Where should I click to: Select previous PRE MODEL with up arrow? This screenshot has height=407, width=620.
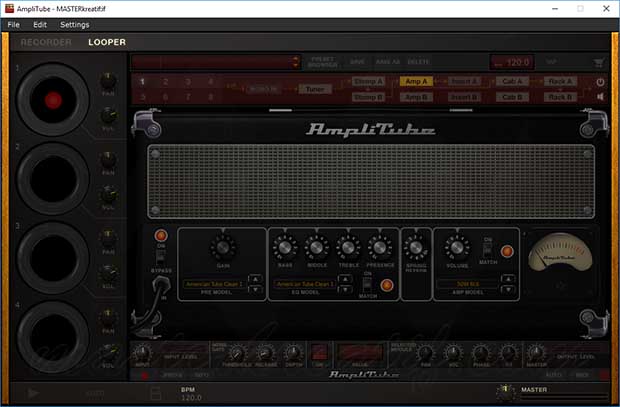(x=255, y=279)
